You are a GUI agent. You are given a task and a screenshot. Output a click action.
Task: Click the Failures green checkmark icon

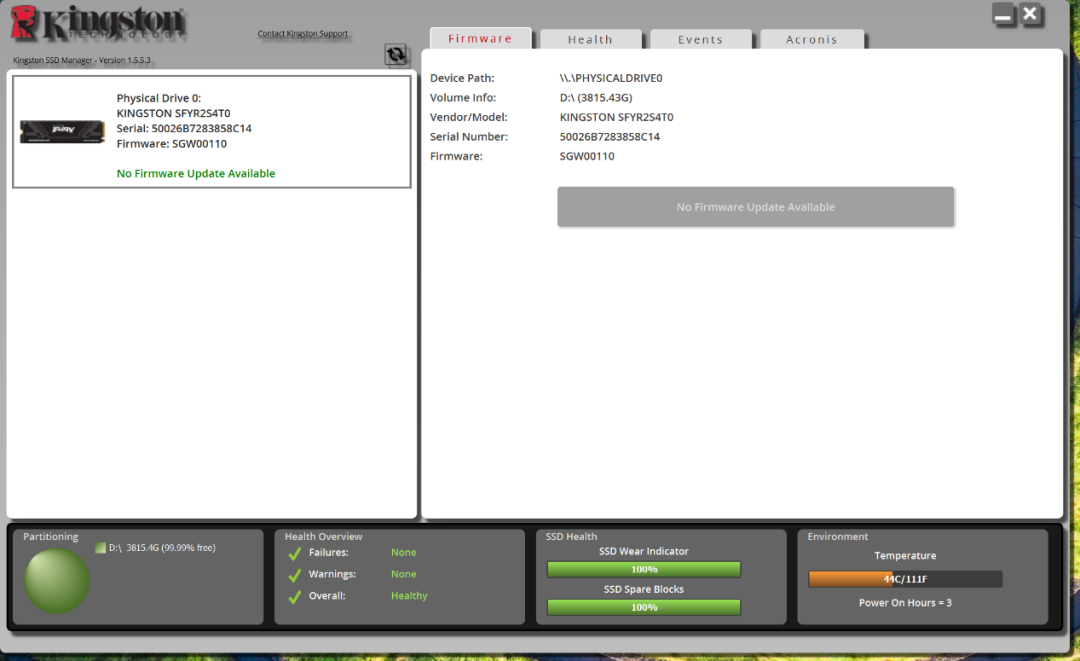[x=295, y=553]
